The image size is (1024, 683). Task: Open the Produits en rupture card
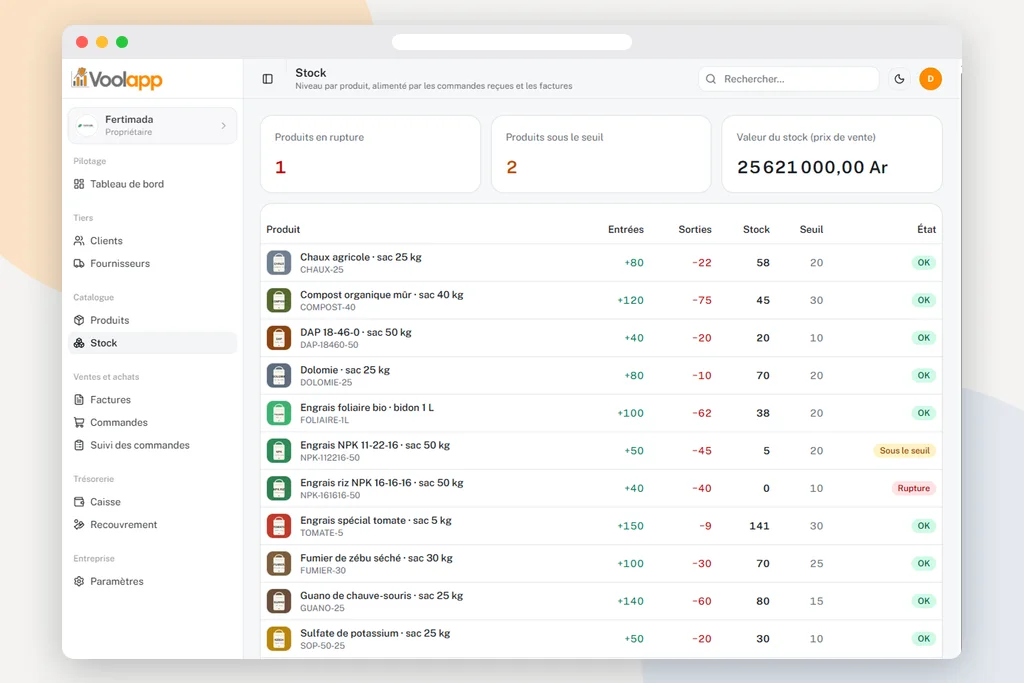point(370,154)
